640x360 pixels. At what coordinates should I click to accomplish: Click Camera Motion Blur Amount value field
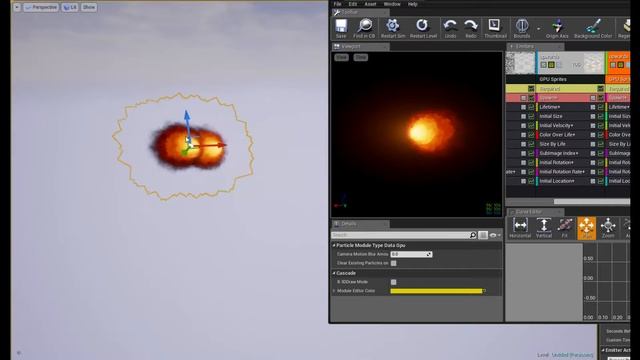pos(411,254)
